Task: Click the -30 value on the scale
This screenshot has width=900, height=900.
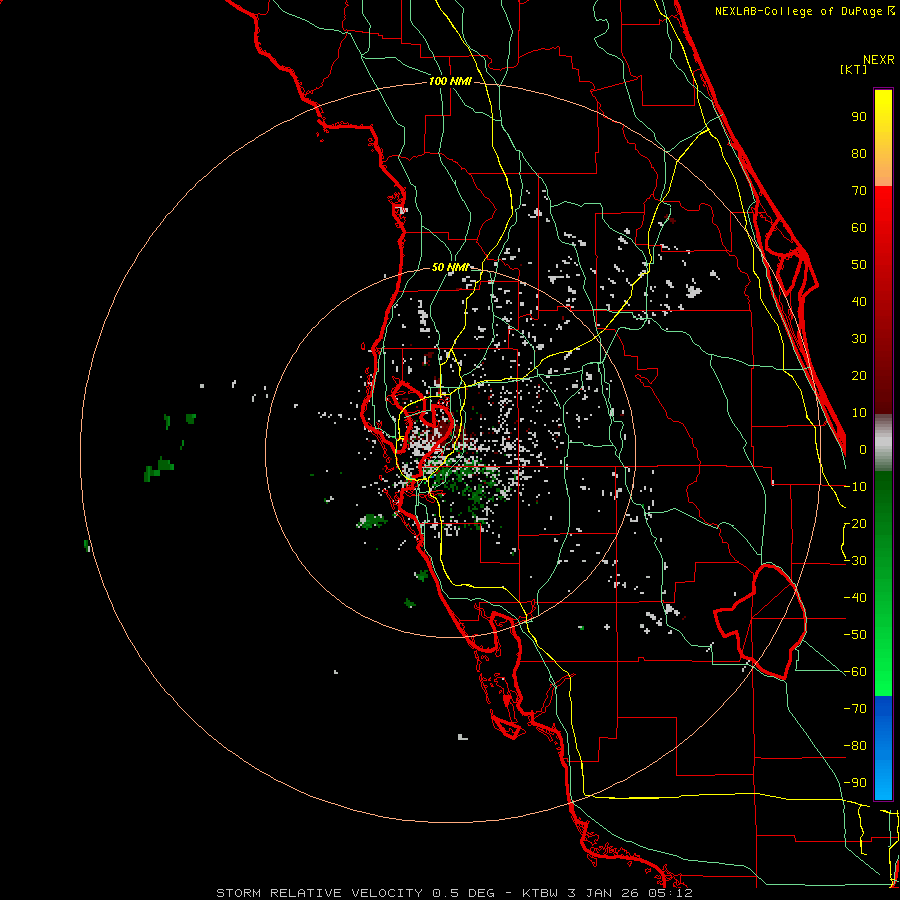Action: (x=855, y=561)
